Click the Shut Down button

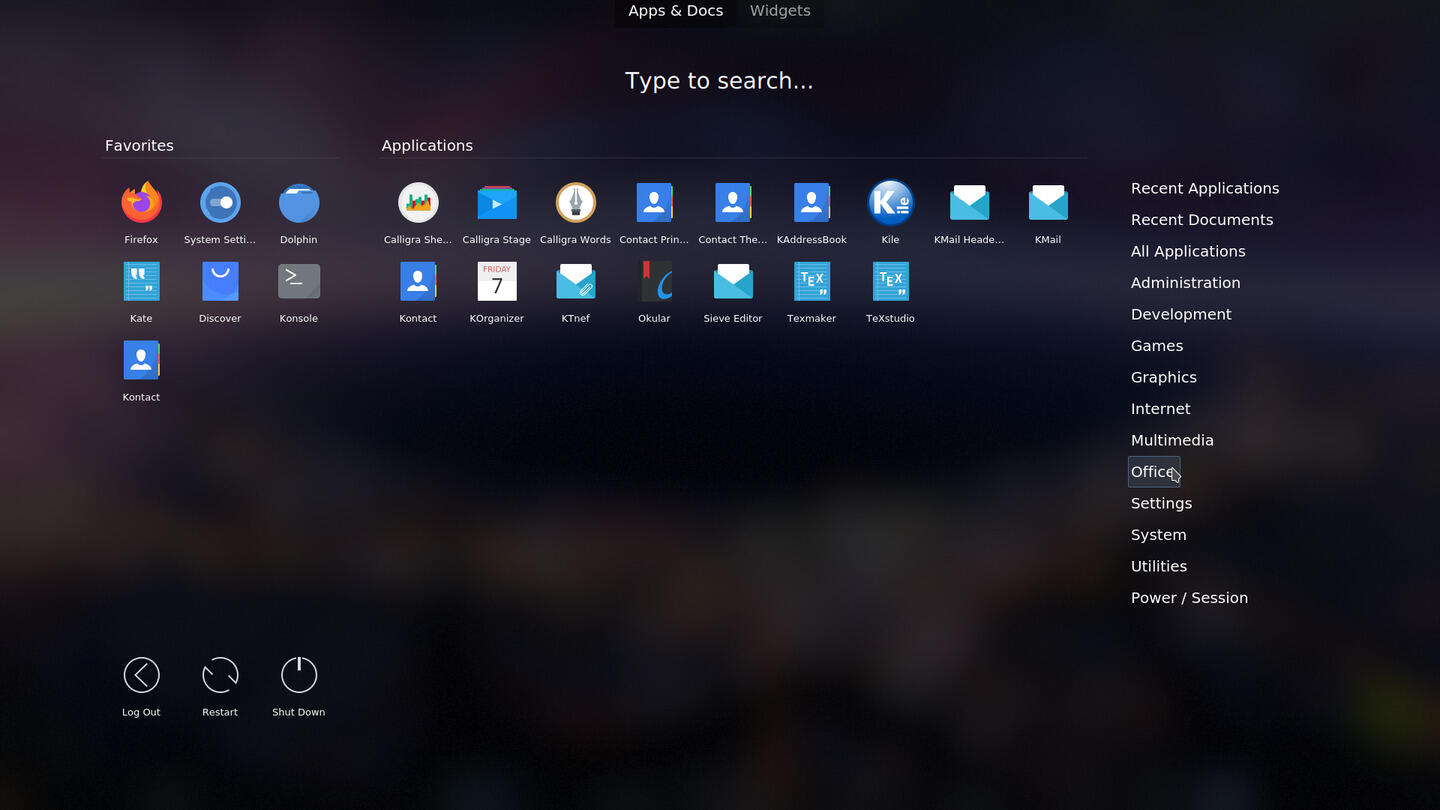tap(299, 686)
